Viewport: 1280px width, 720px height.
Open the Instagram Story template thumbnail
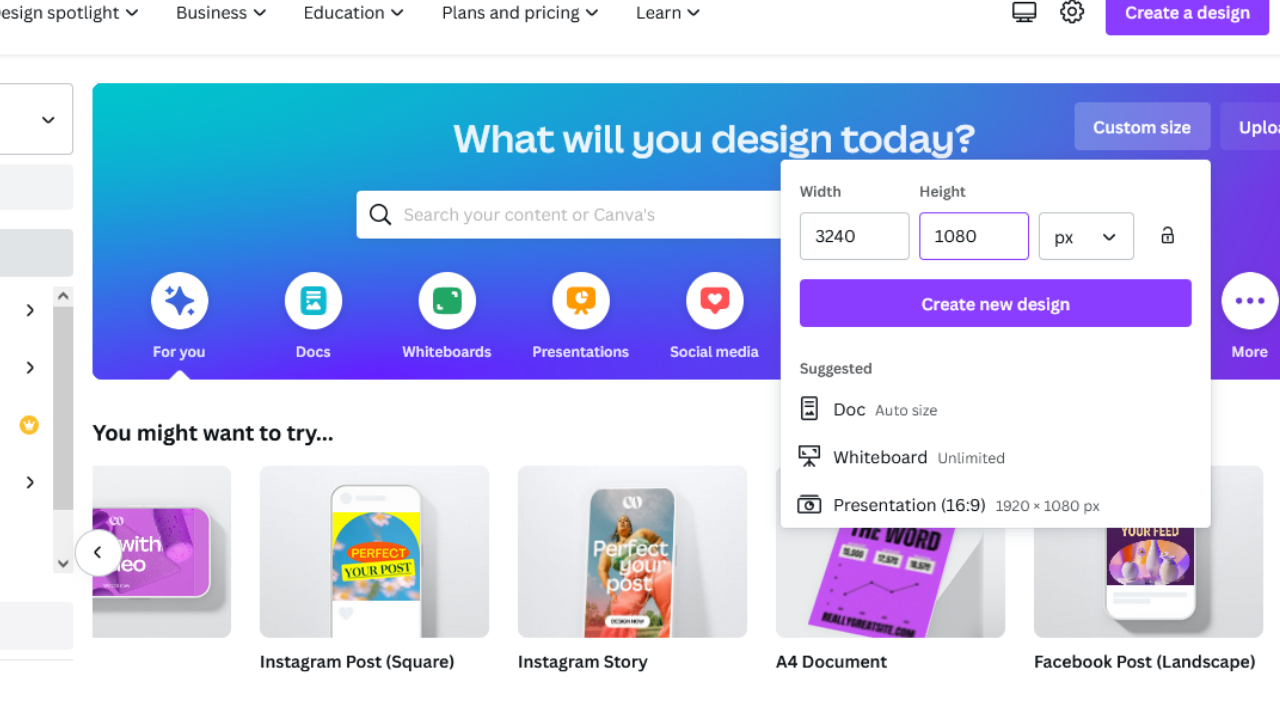[632, 552]
